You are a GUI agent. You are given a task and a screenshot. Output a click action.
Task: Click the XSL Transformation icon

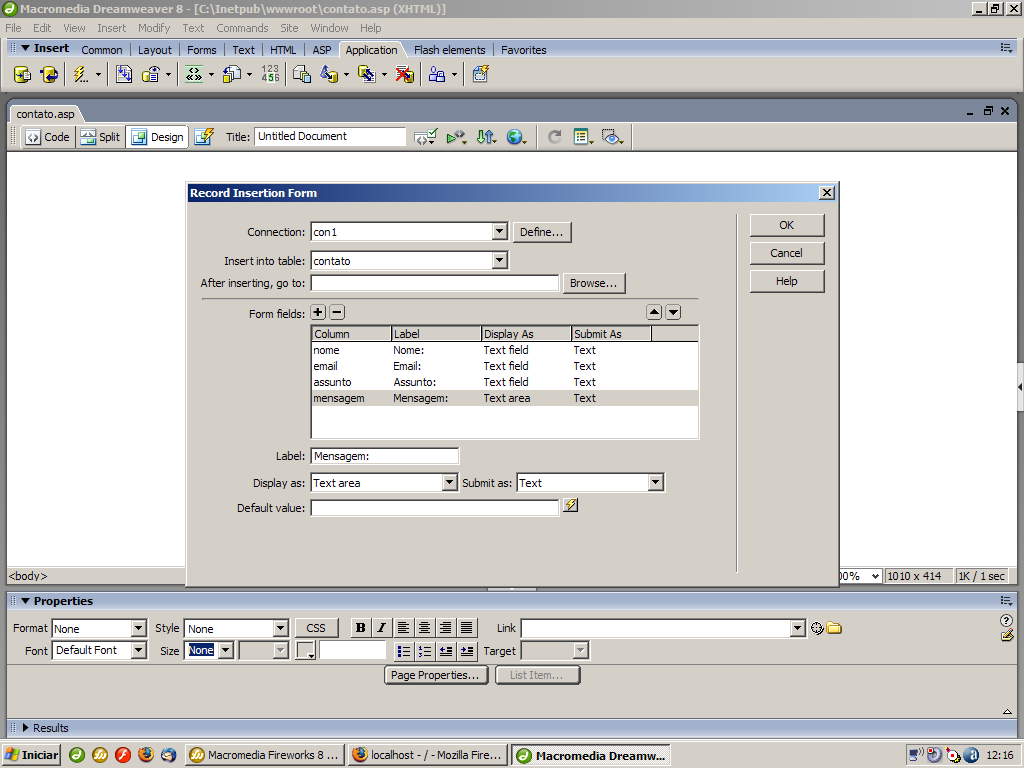481,74
